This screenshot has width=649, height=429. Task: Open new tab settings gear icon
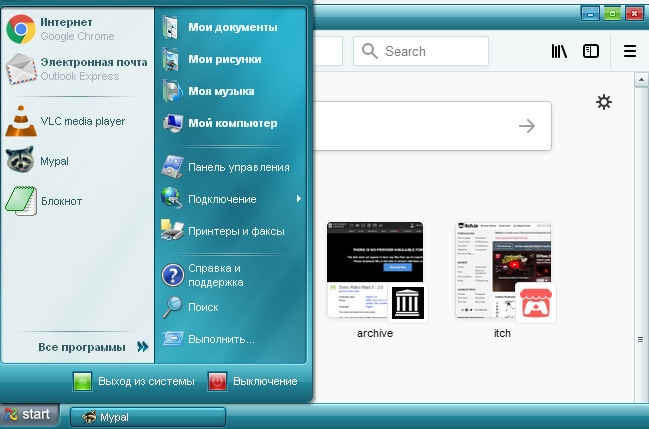click(604, 102)
